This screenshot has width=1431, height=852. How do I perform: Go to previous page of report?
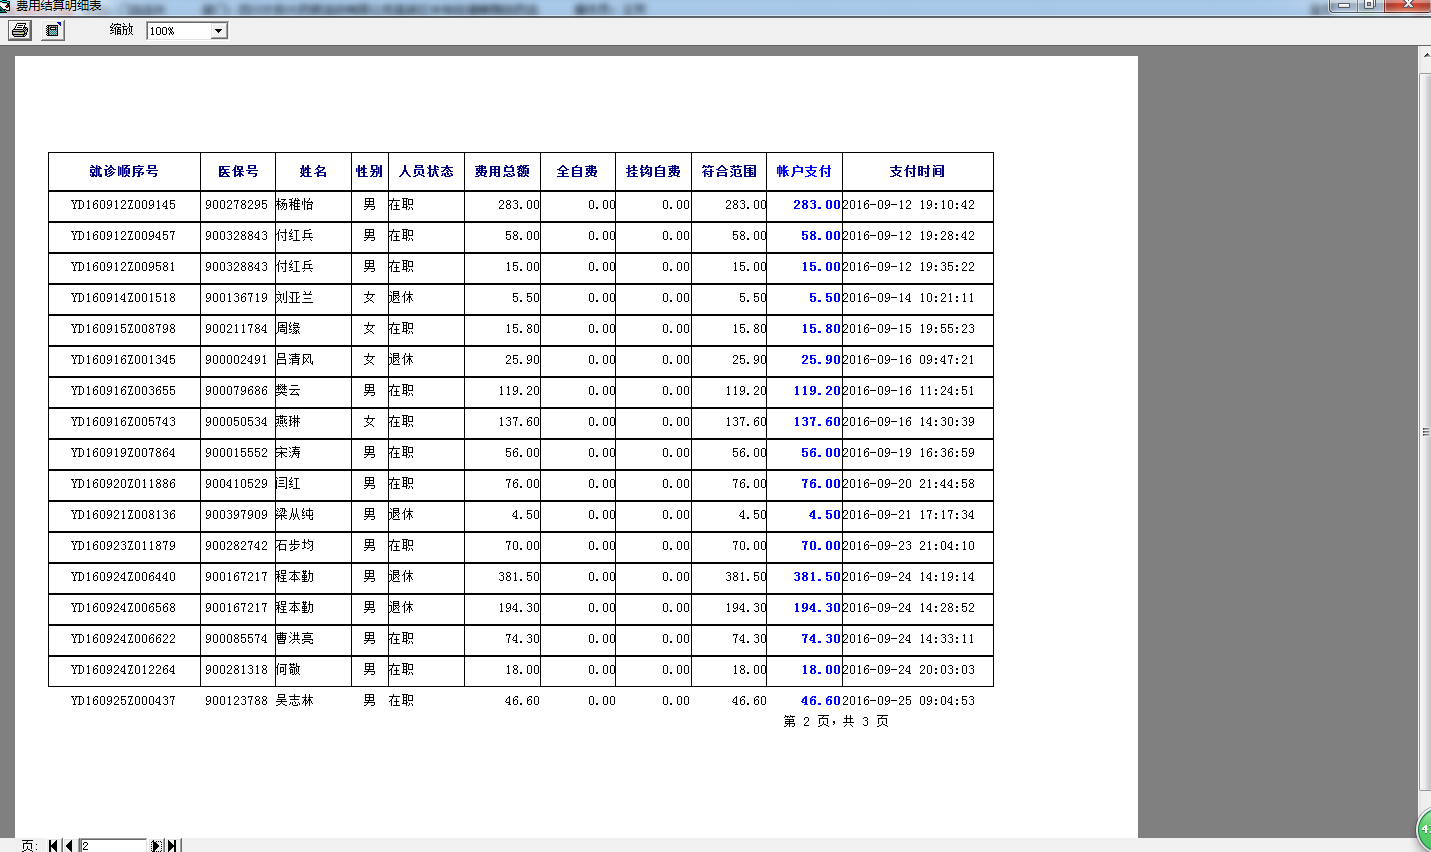coord(68,845)
